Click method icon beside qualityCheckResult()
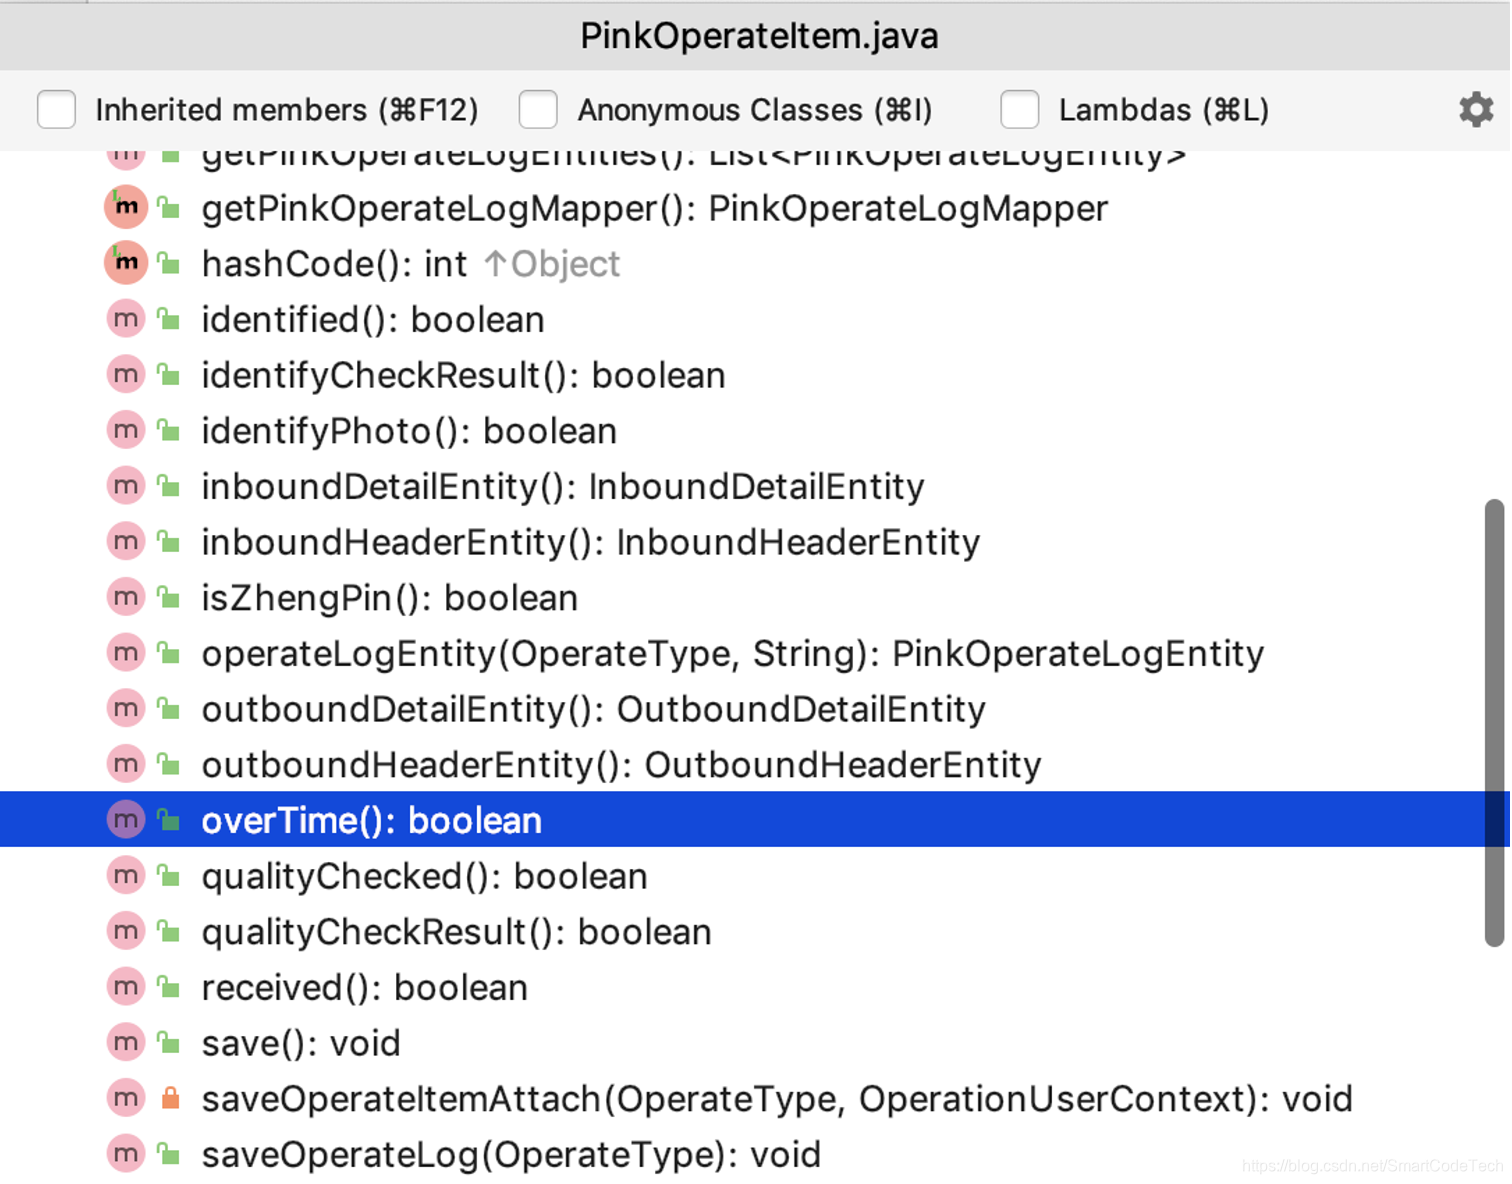Viewport: 1512px width, 1184px height. 126,931
